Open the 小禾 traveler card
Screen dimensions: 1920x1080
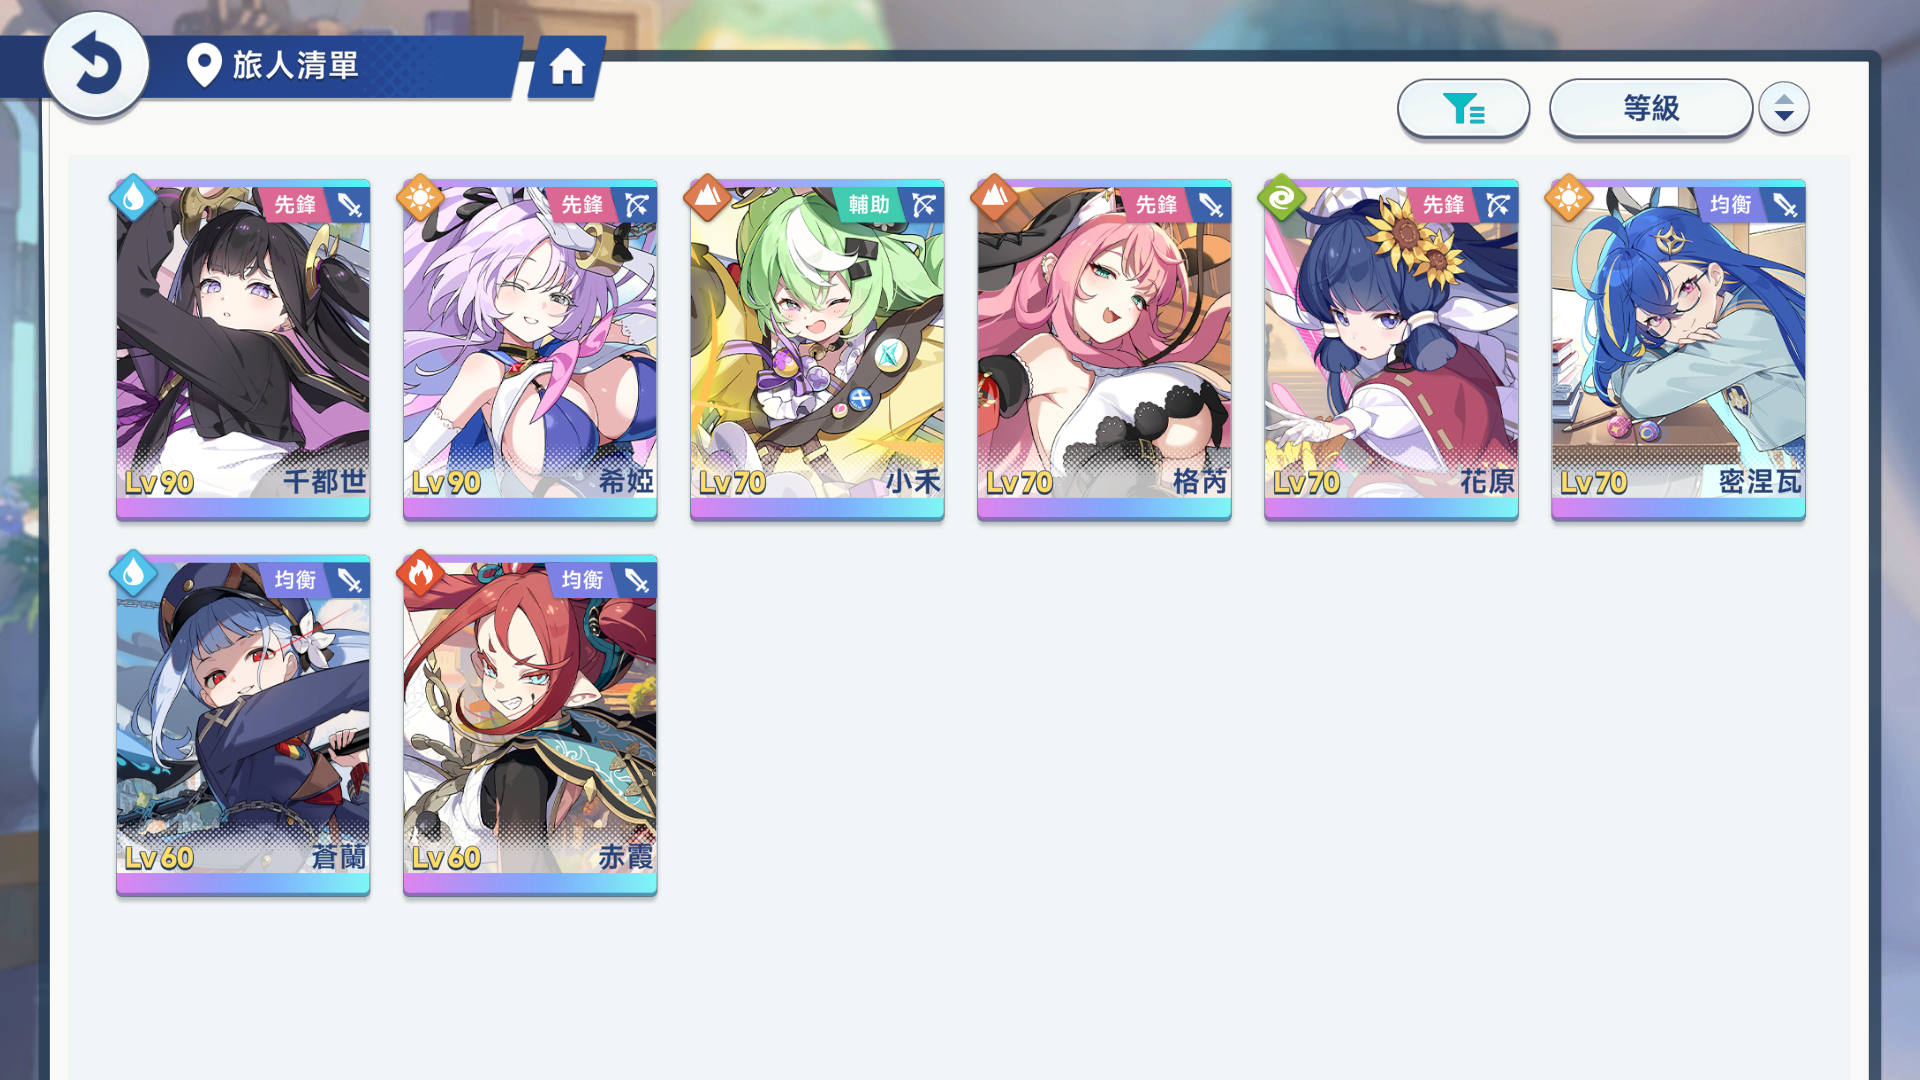click(817, 350)
